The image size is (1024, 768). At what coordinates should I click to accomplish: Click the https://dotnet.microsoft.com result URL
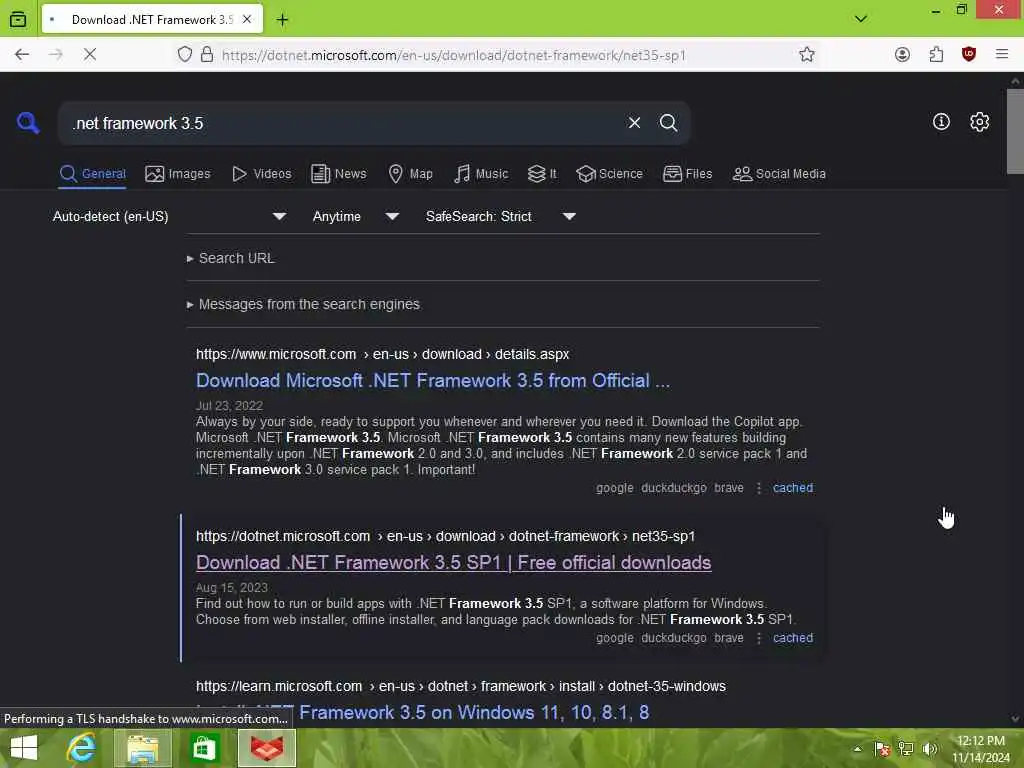coord(445,536)
